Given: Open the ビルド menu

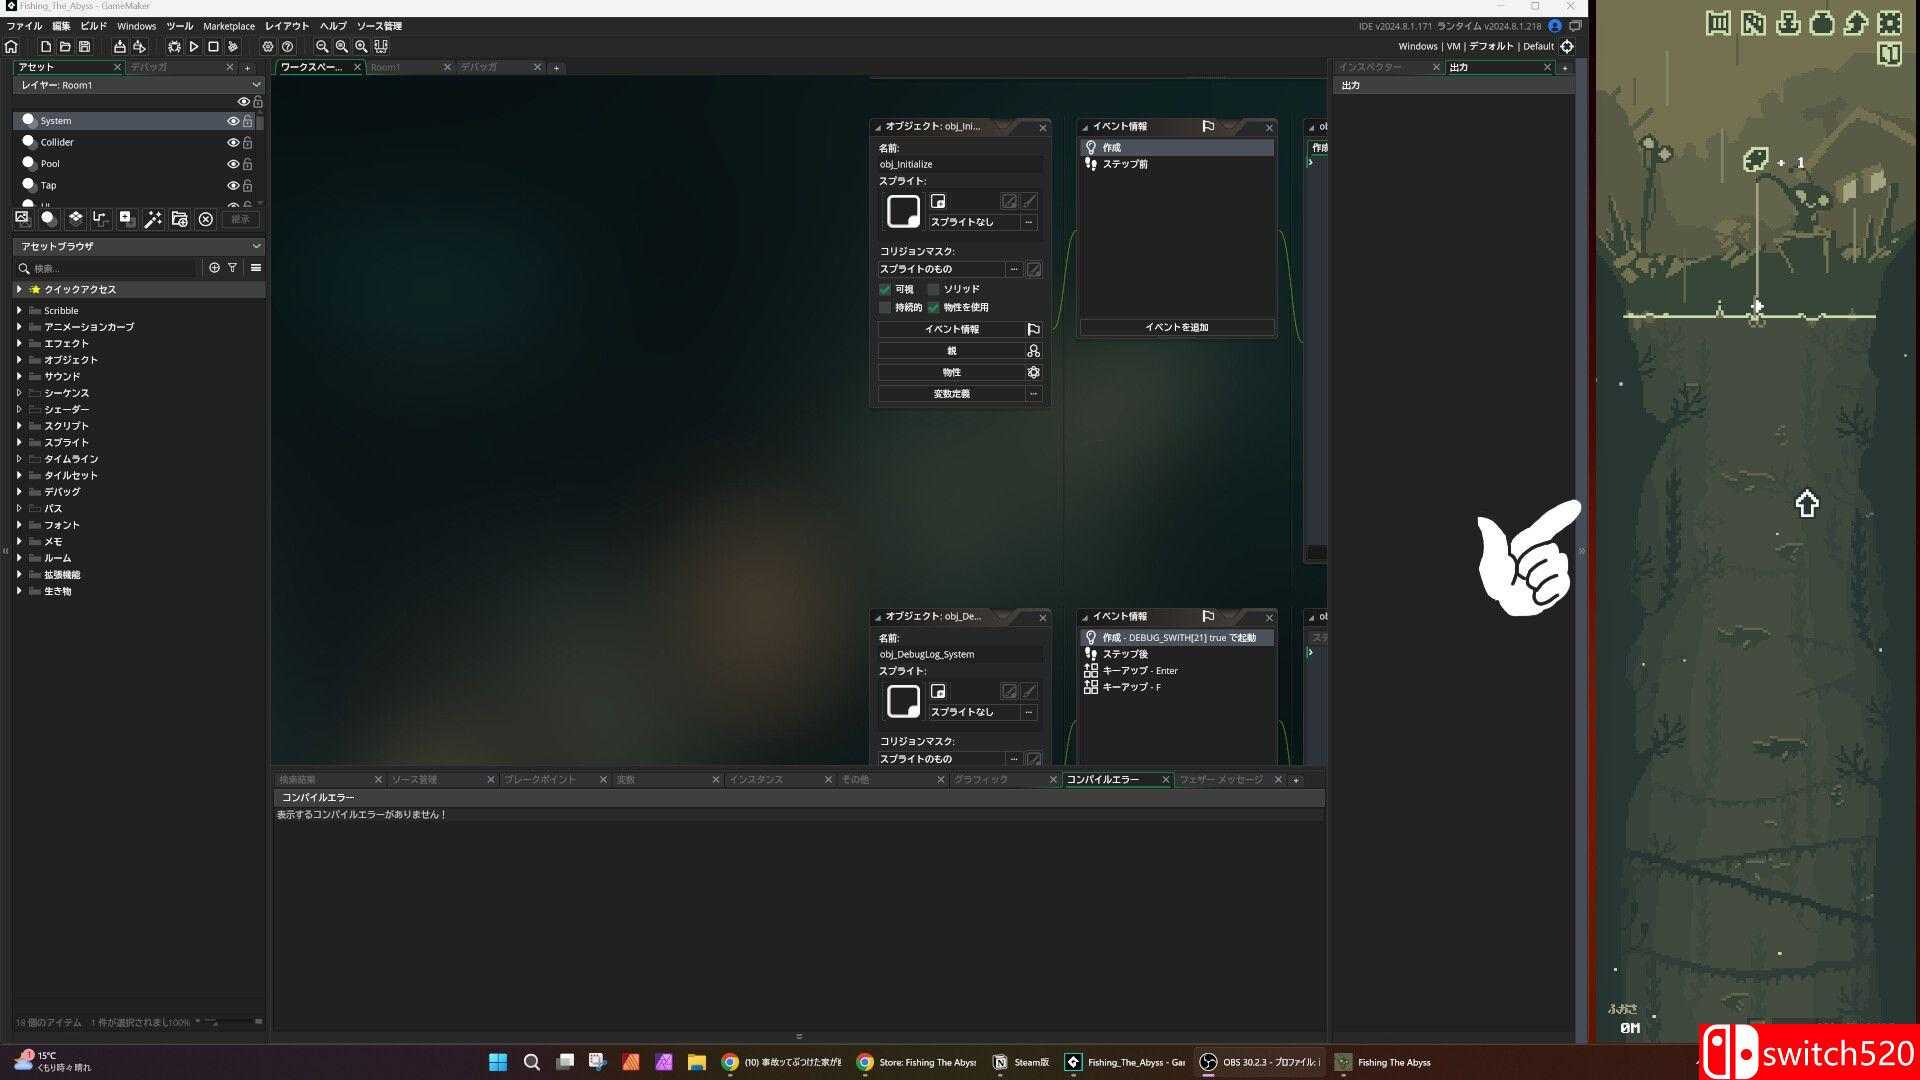Looking at the screenshot, I should point(93,26).
